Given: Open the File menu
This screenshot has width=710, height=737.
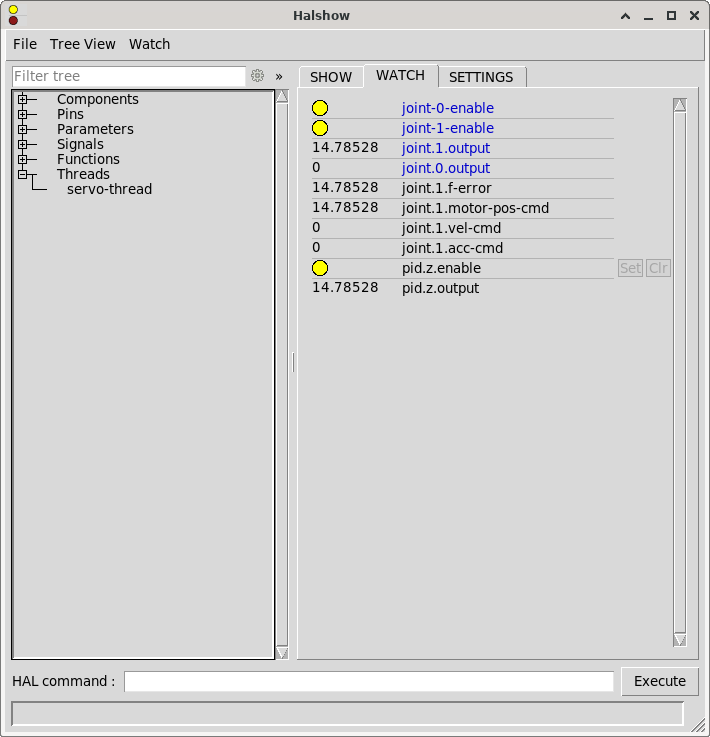Looking at the screenshot, I should [25, 44].
